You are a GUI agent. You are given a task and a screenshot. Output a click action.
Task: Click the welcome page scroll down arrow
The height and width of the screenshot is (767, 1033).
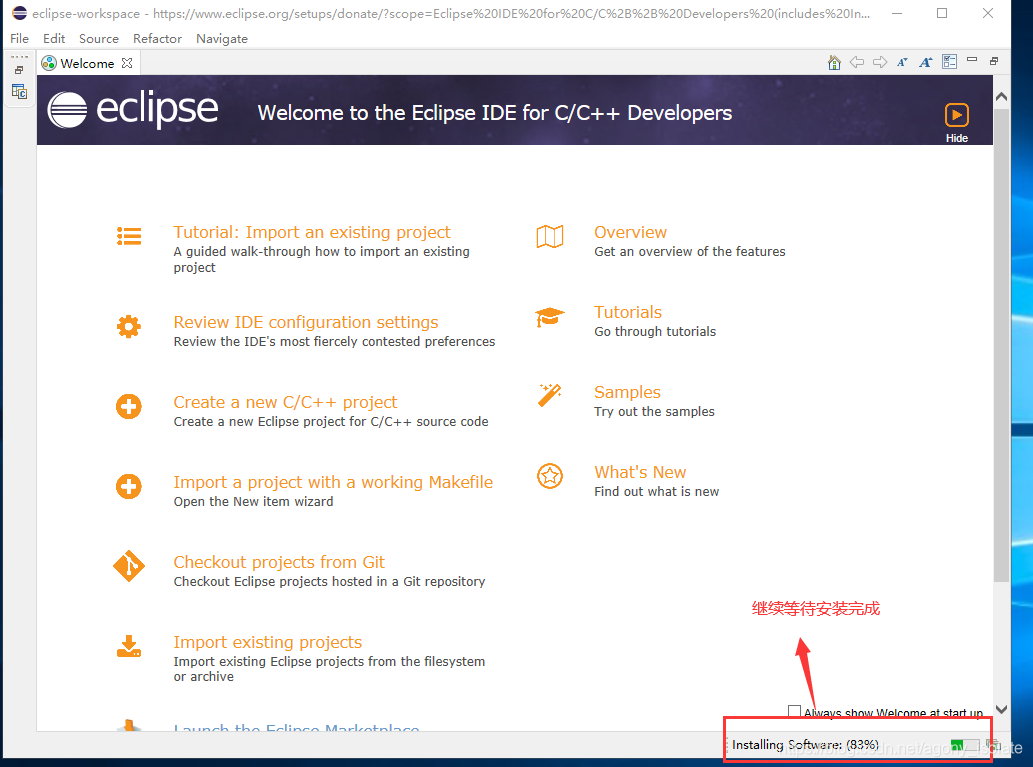1001,710
